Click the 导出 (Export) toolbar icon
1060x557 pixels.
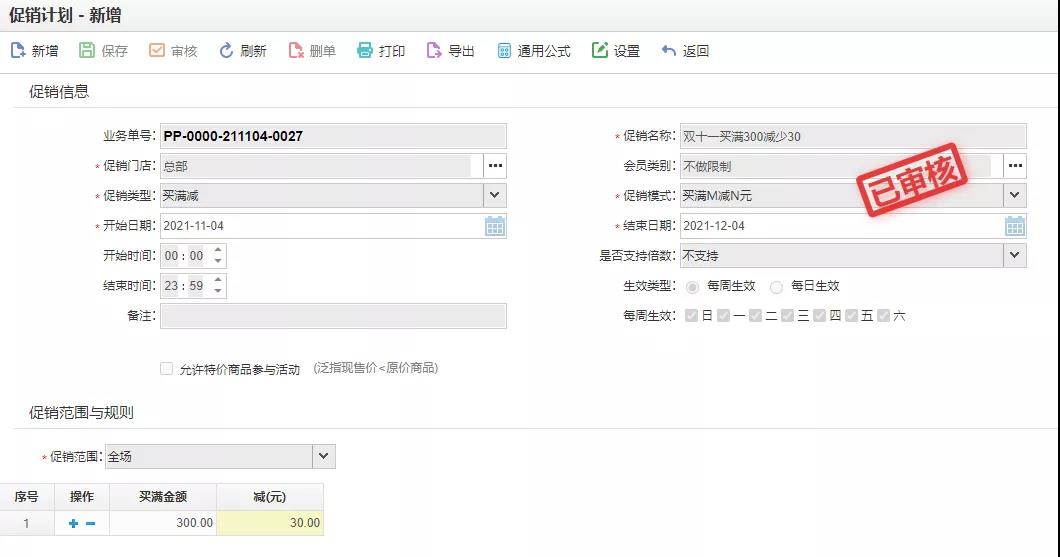pos(434,51)
